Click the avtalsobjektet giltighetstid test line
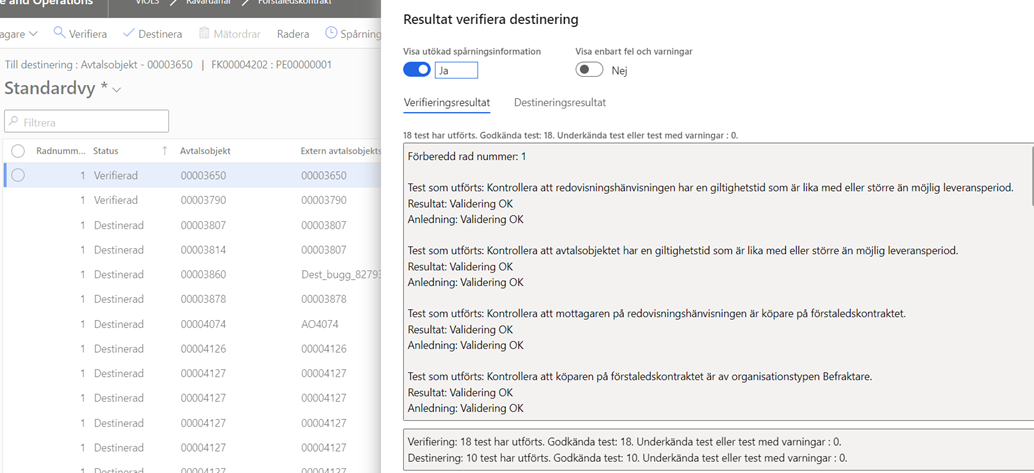1034x473 pixels. pyautogui.click(x=683, y=251)
